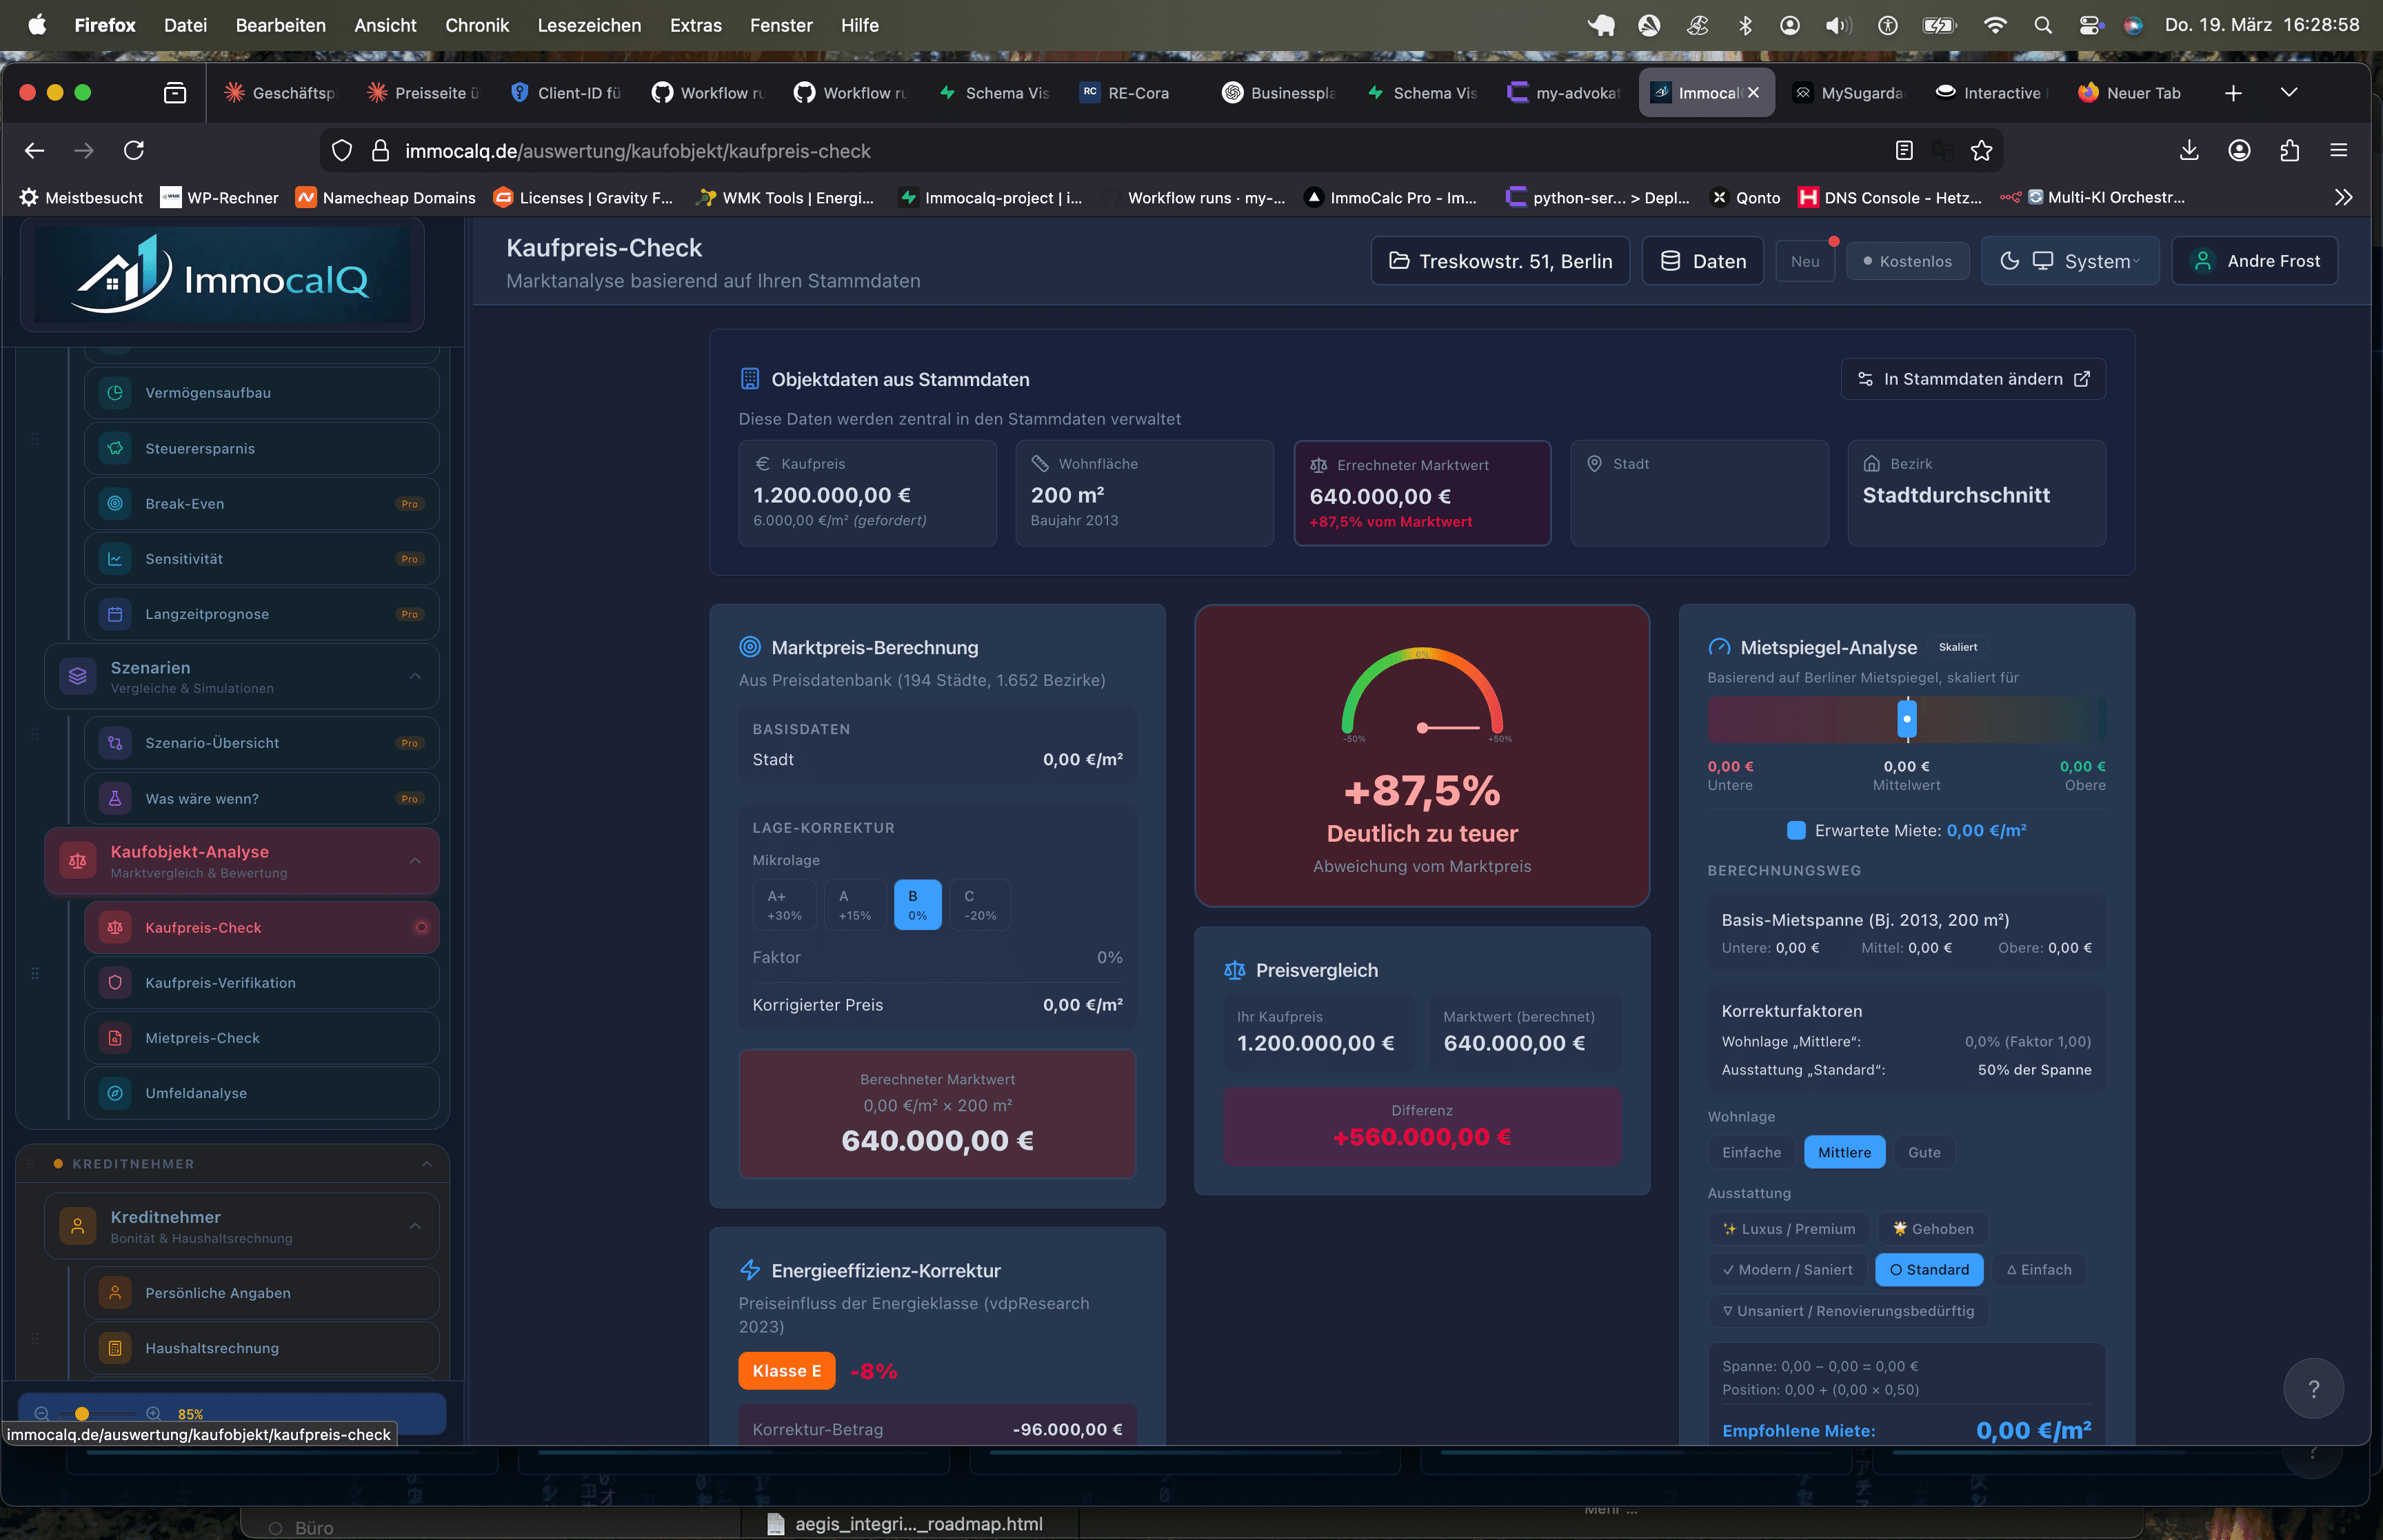Select Ausstattung 'Modern / Saniert'

tap(1787, 1270)
